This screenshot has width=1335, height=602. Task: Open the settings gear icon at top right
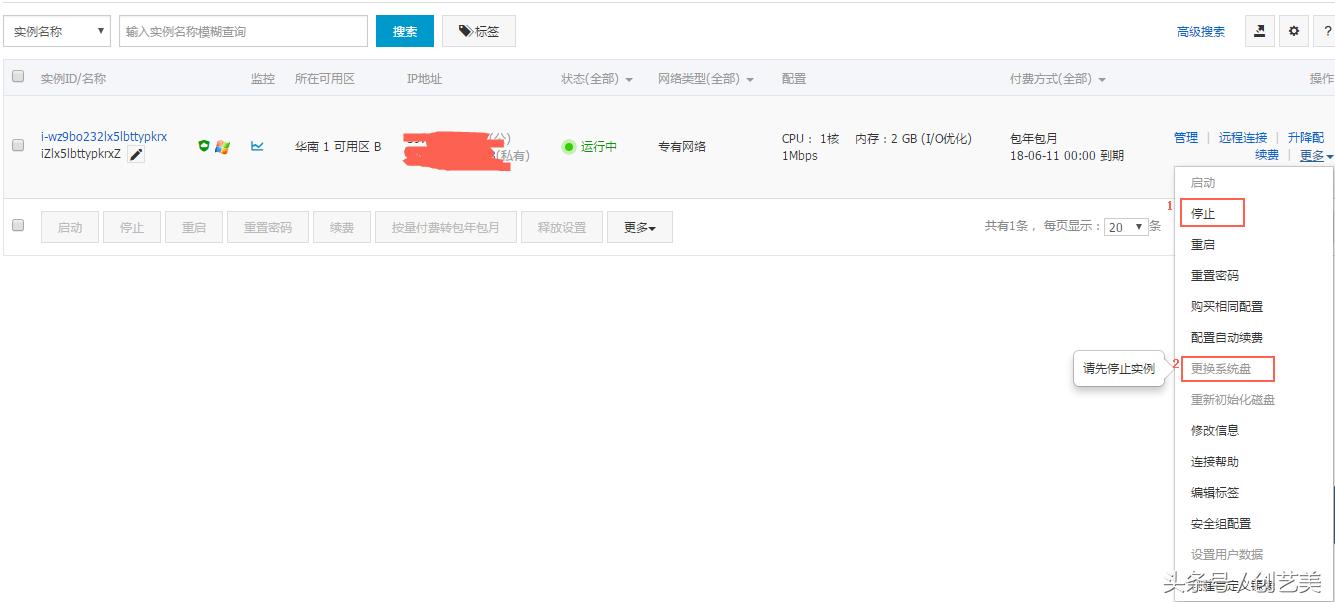1293,30
